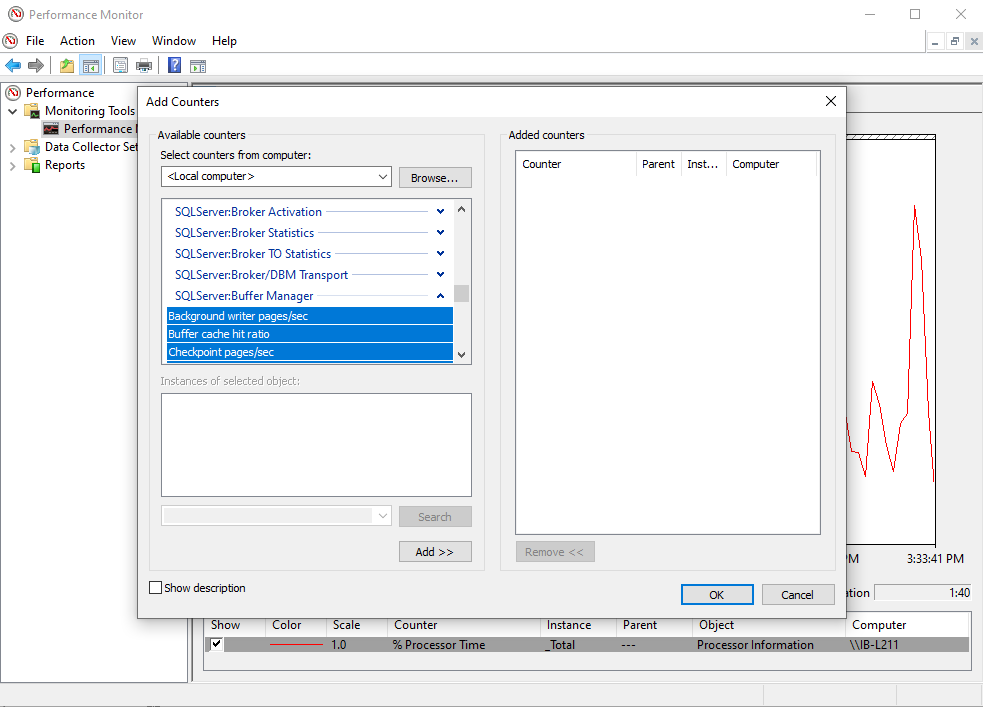The width and height of the screenshot is (983, 707).
Task: Click the forward navigation arrow
Action: coord(36,65)
